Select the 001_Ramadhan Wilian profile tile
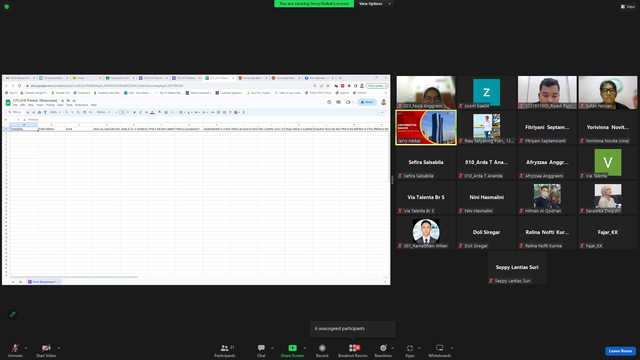This screenshot has width=640, height=360. click(426, 233)
